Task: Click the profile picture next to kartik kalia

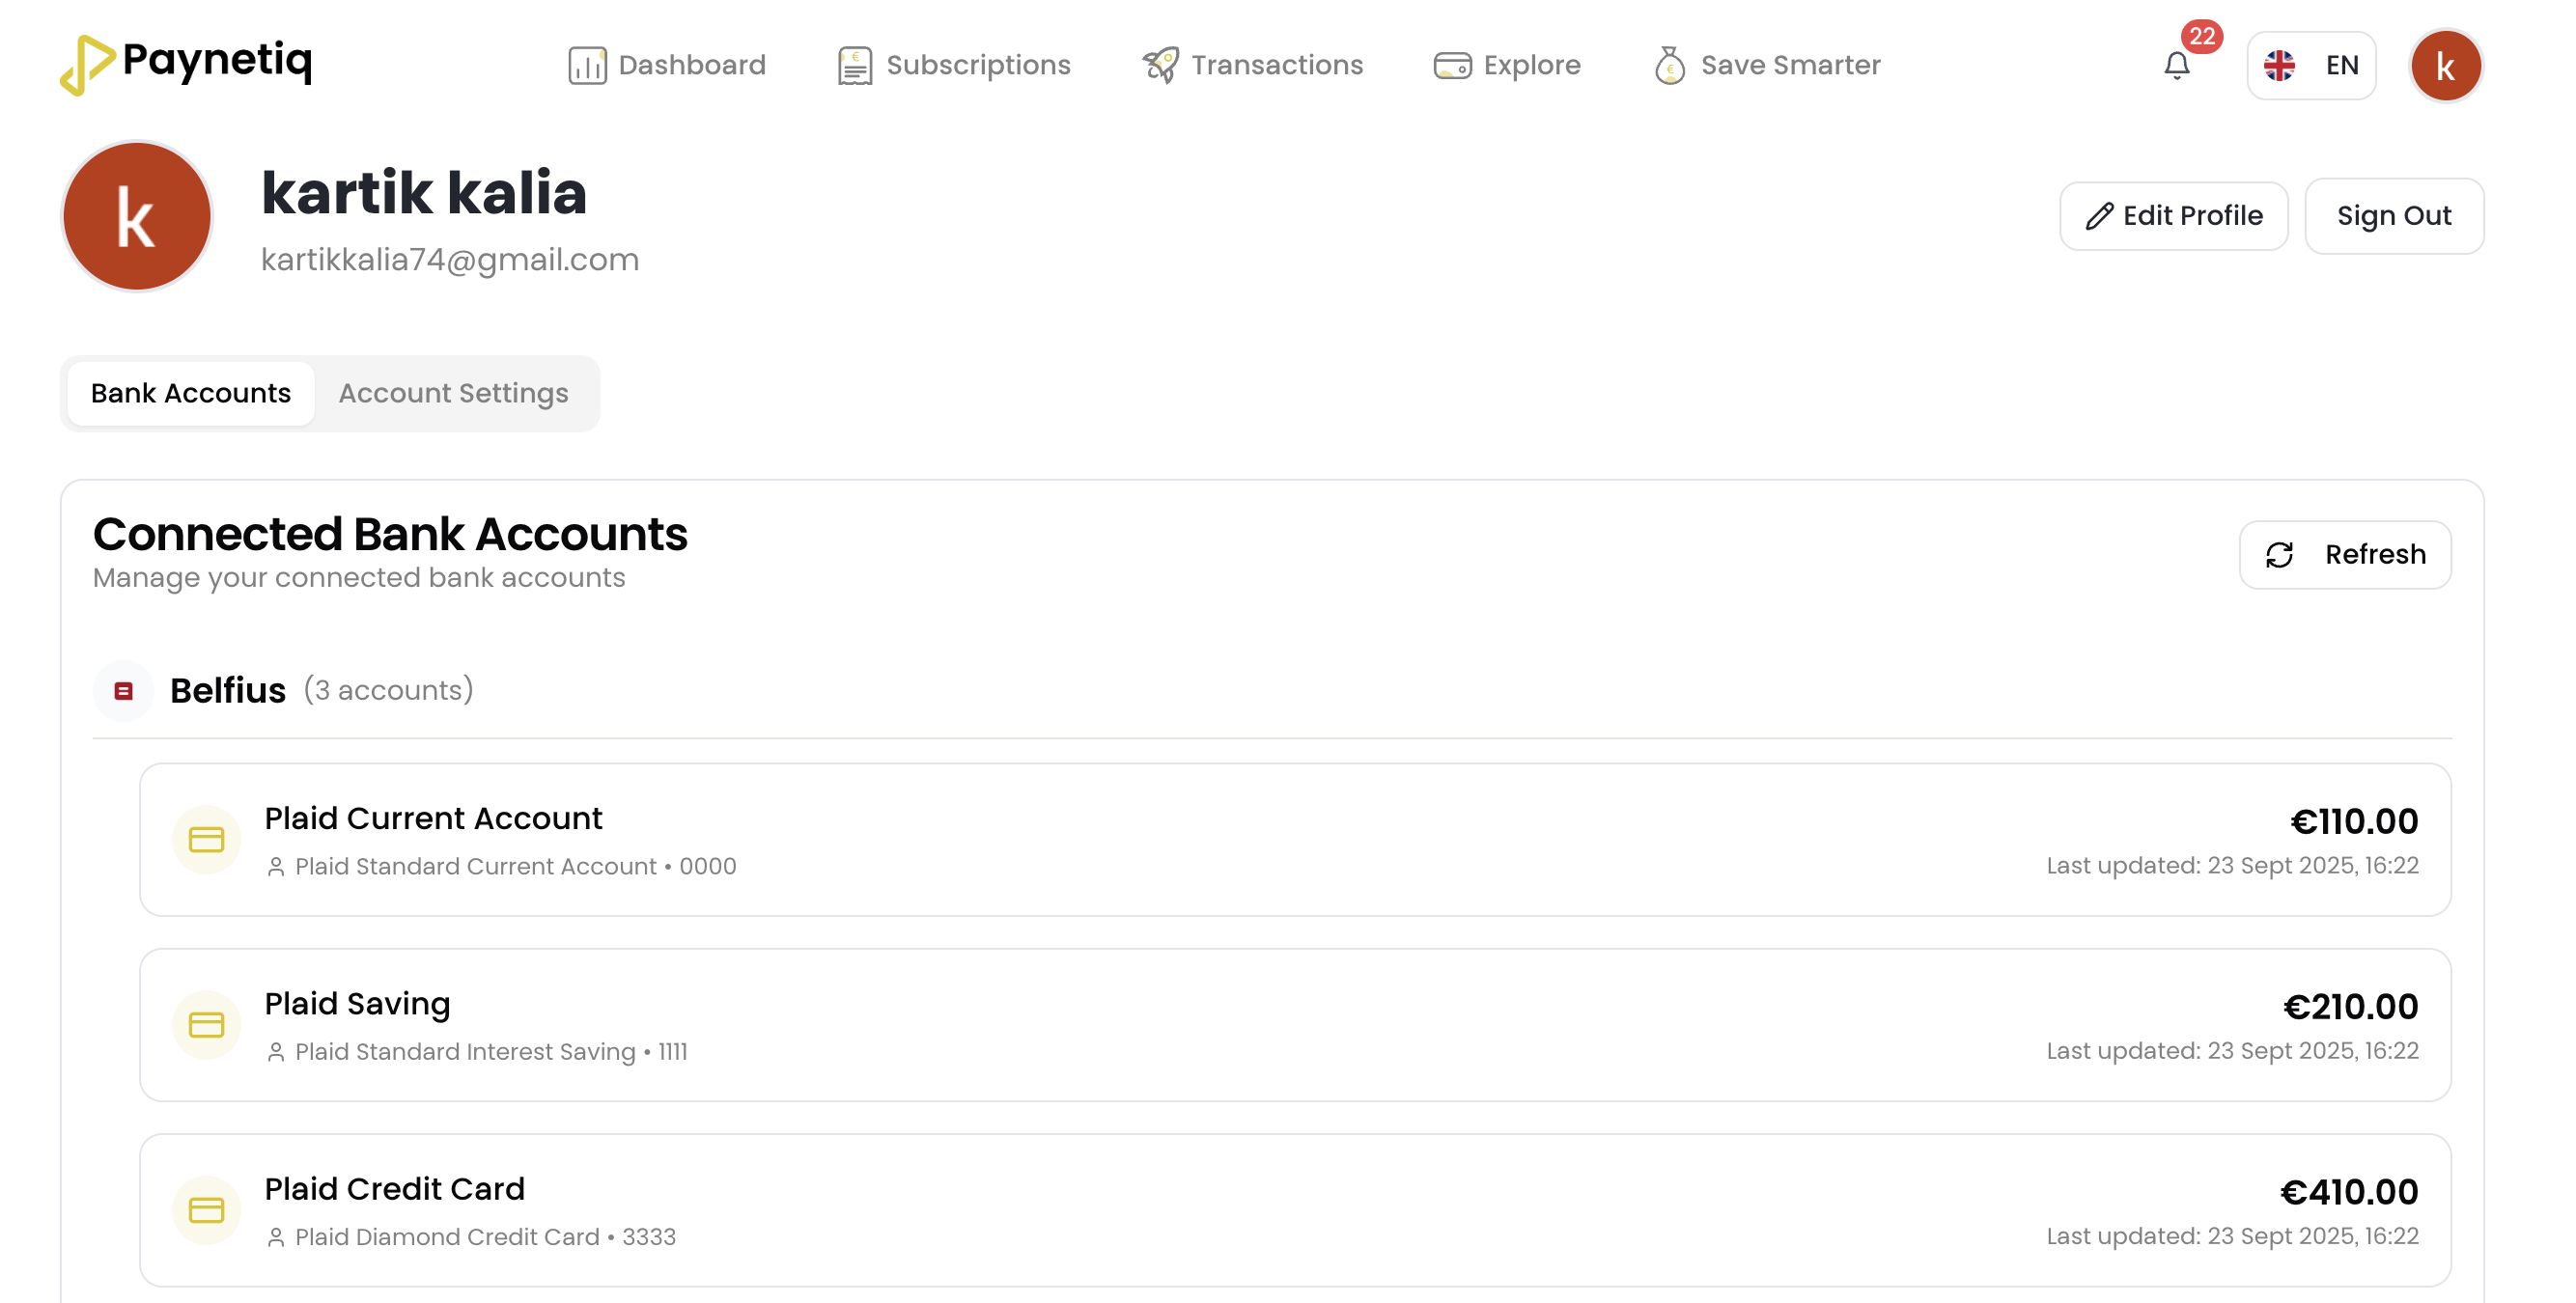Action: [136, 215]
